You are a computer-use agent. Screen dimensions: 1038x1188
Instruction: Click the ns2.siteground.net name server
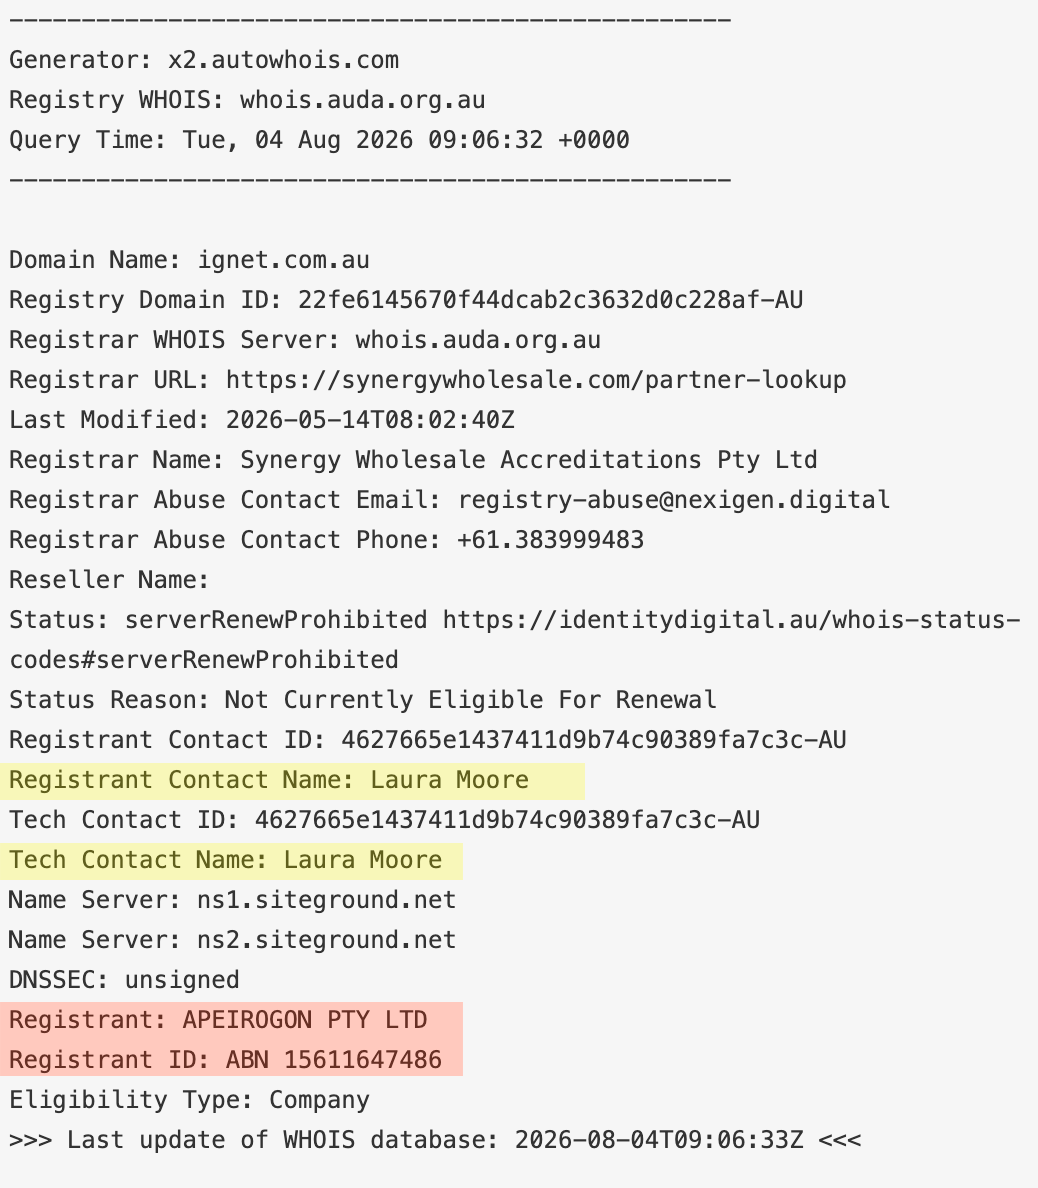(x=327, y=939)
